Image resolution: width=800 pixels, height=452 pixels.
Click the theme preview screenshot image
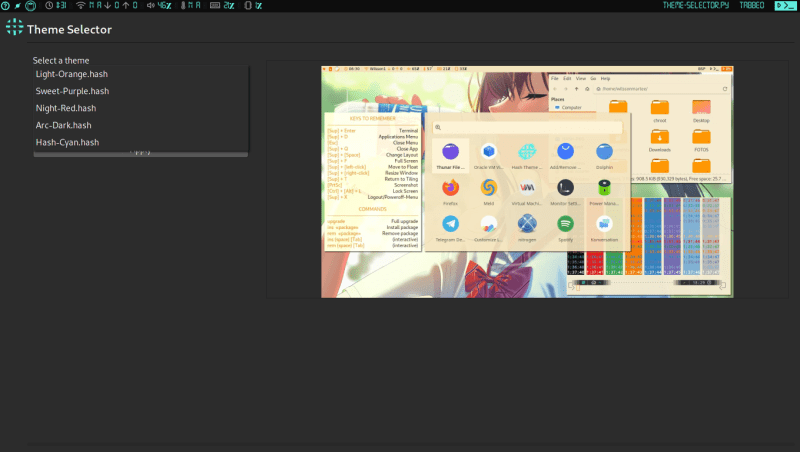tap(526, 181)
